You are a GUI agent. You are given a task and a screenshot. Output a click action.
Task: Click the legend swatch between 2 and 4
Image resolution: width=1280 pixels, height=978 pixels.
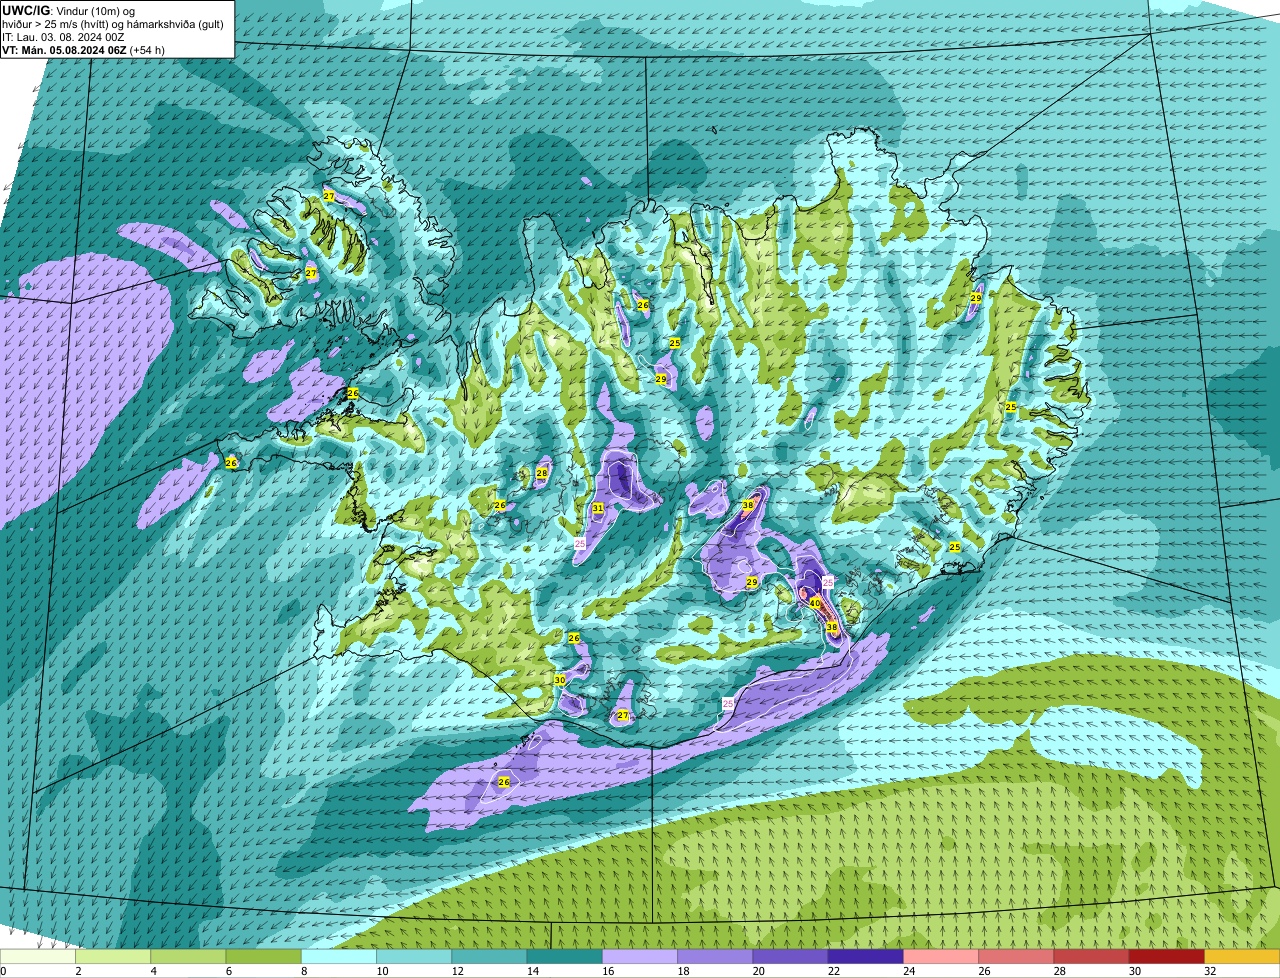[x=113, y=957]
